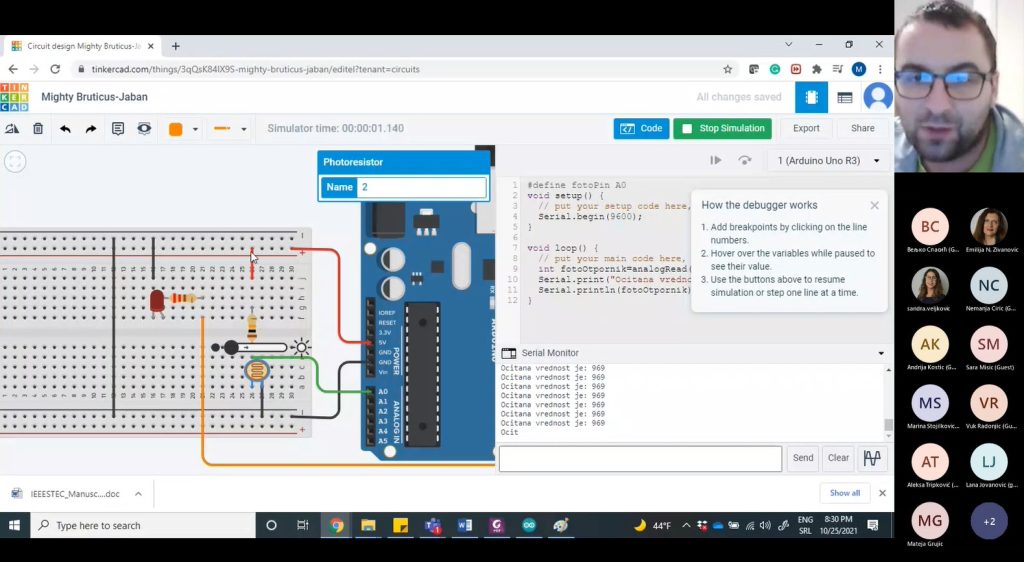The height and width of the screenshot is (562, 1024).
Task: Click the rotate/mirror component icon
Action: tap(12, 129)
